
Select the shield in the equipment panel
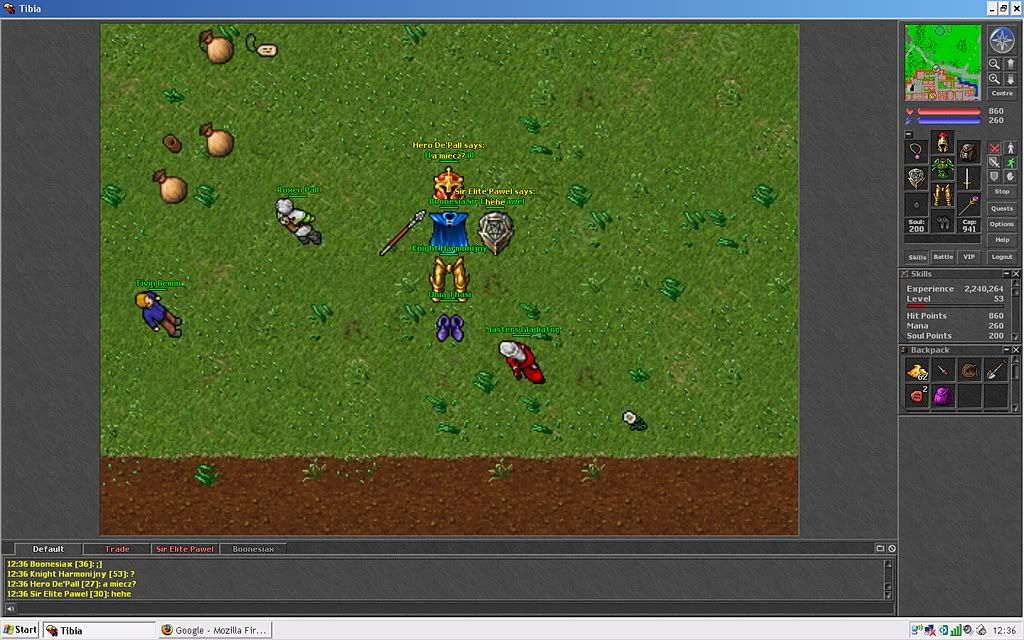coord(916,178)
